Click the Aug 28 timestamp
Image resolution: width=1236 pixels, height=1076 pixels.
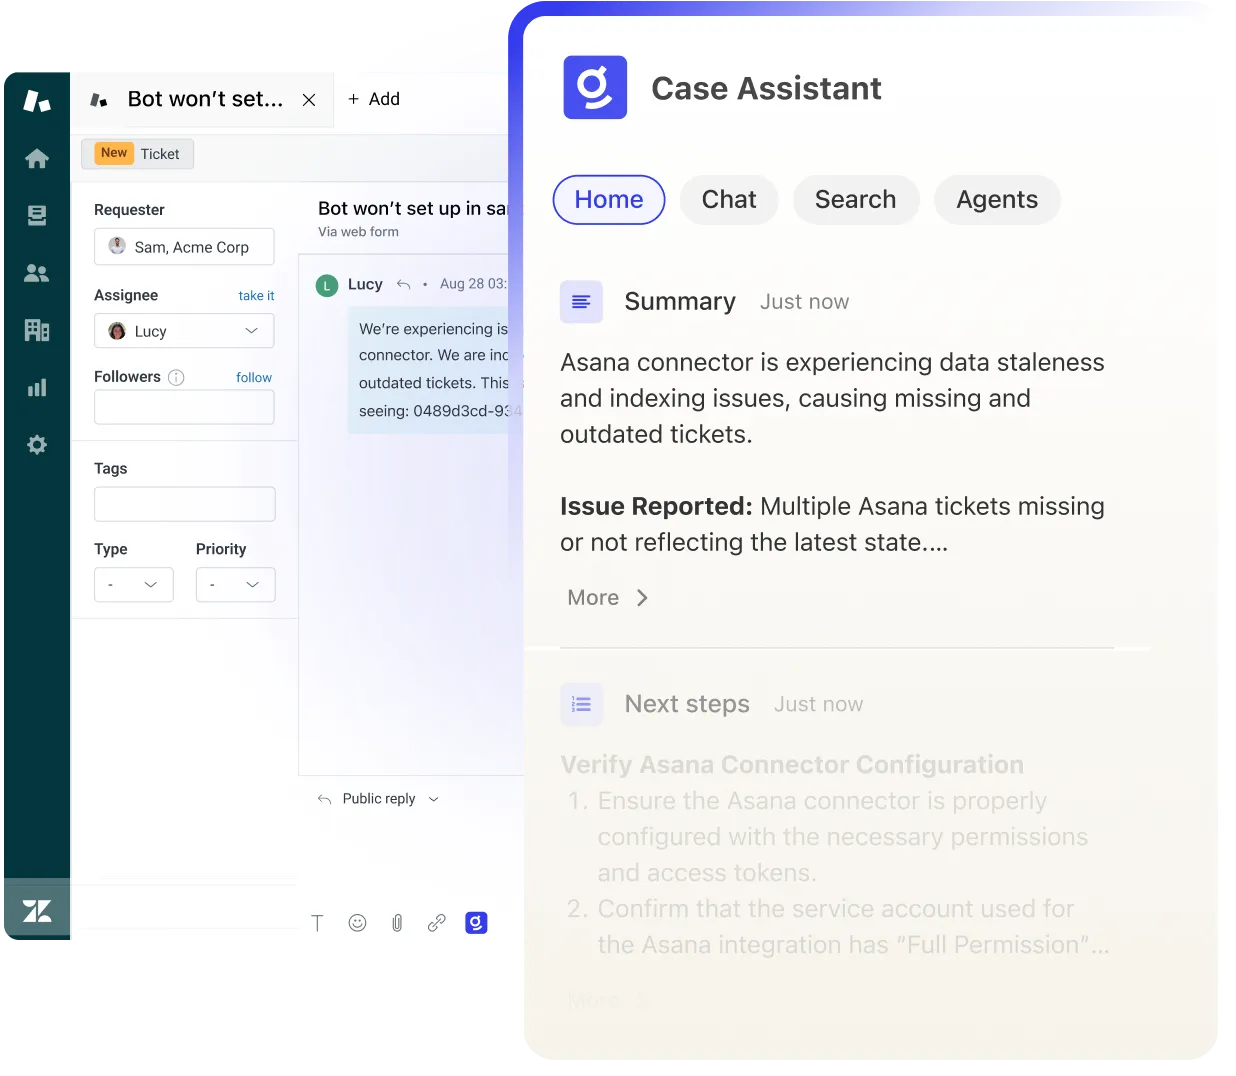pos(473,284)
